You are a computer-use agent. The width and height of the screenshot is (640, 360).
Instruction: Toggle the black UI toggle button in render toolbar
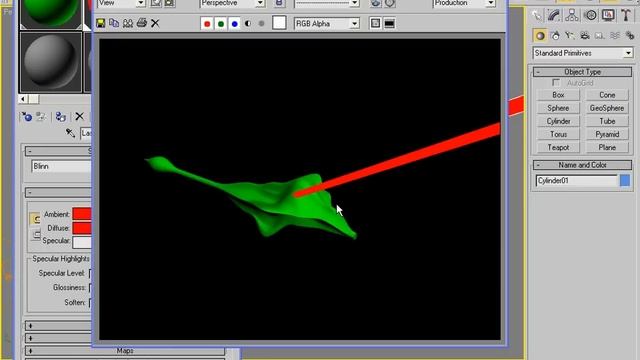[x=389, y=24]
